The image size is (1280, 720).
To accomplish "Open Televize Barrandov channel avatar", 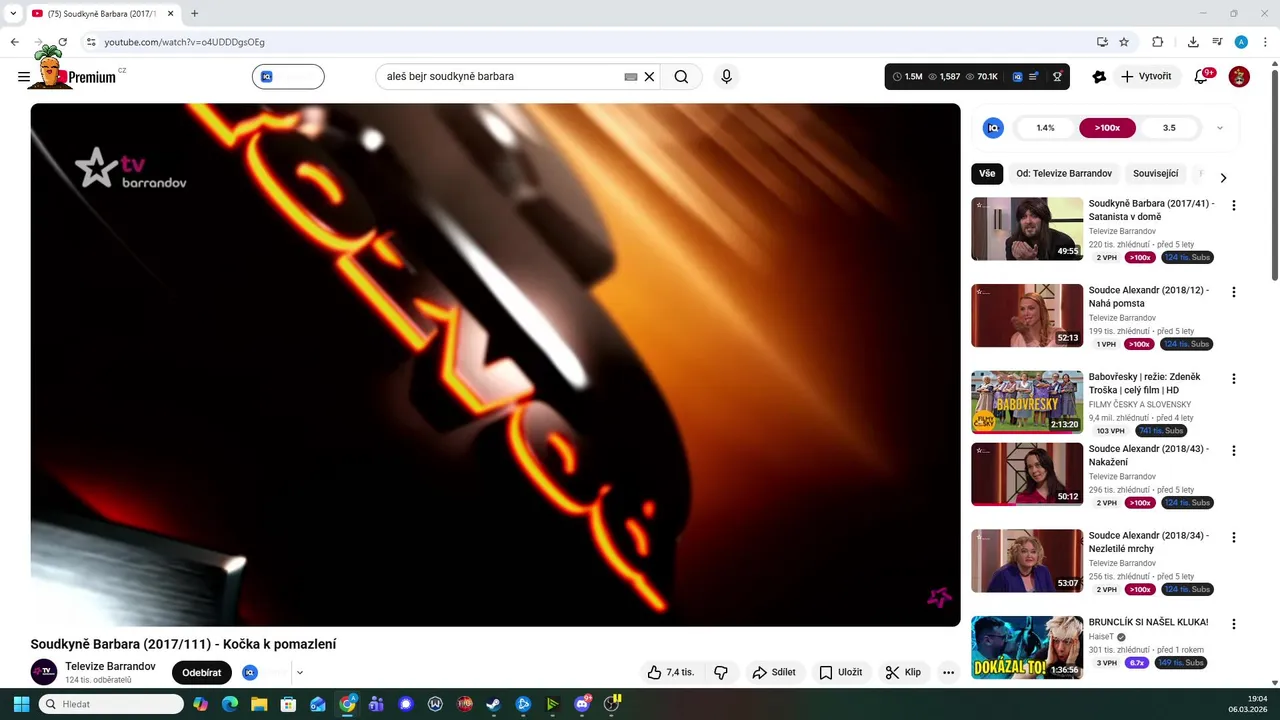I will point(44,673).
